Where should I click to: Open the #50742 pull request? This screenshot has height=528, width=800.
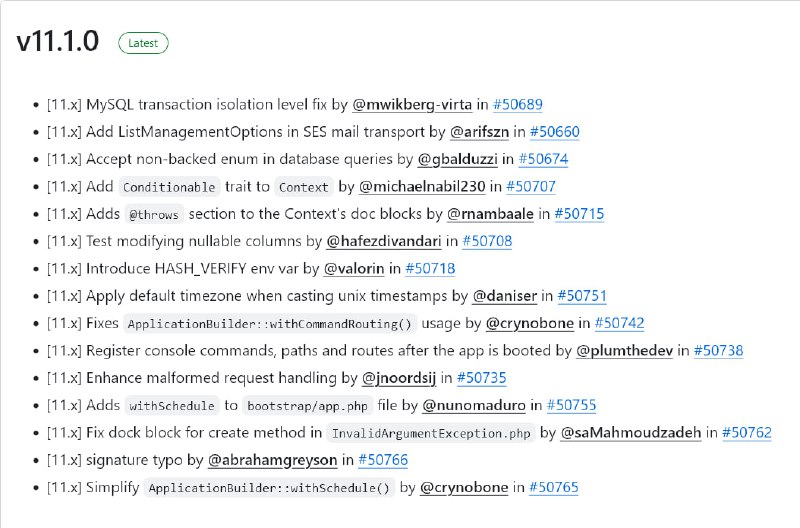click(619, 323)
